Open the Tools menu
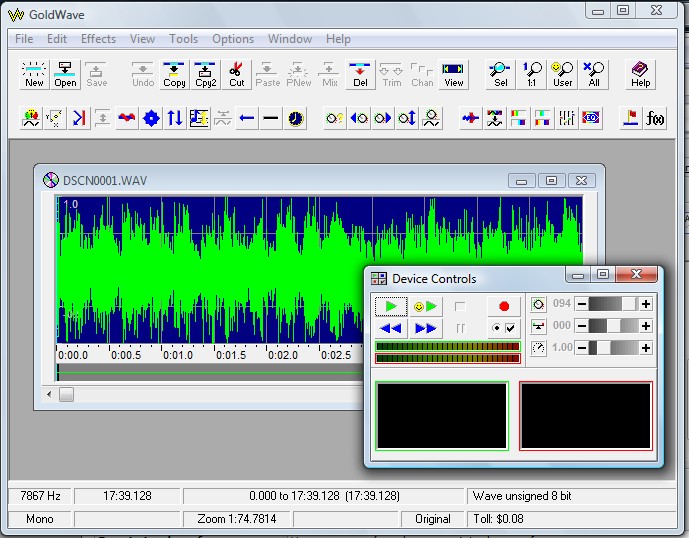 click(x=184, y=39)
